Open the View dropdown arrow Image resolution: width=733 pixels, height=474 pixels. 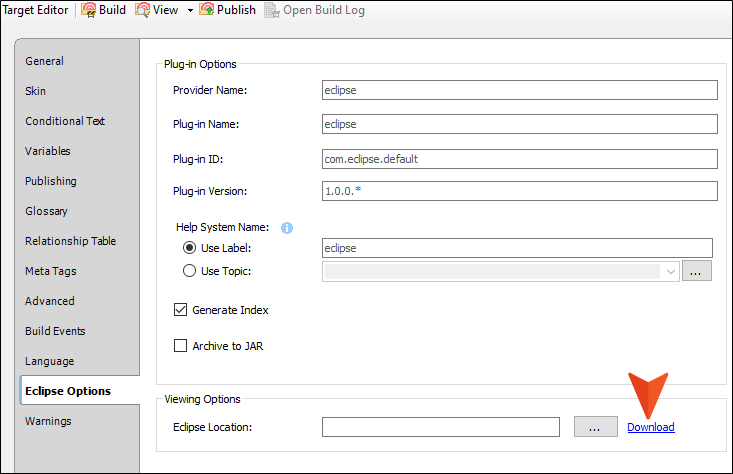coord(190,10)
